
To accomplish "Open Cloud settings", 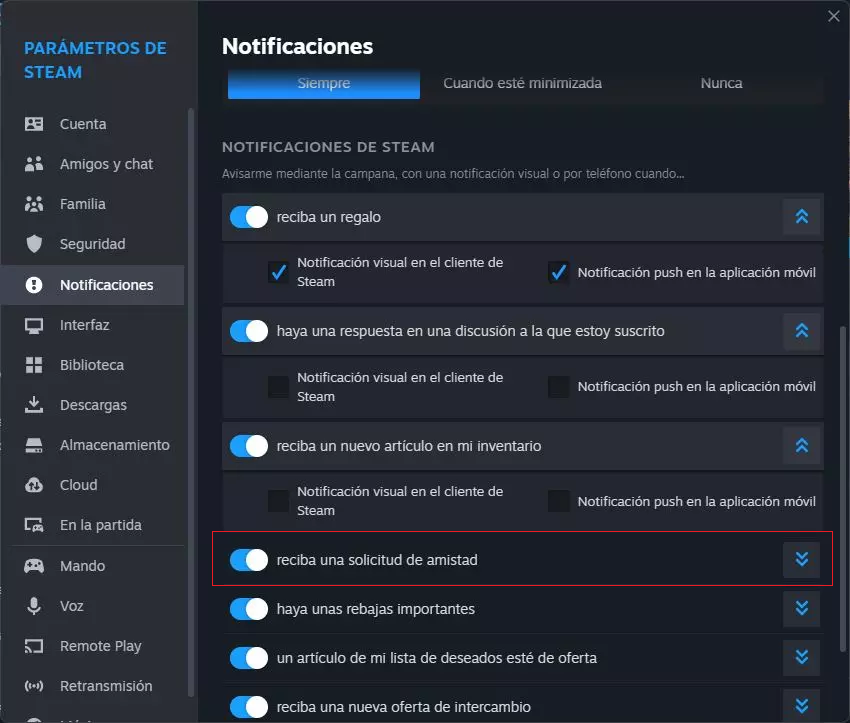I will 93,485.
